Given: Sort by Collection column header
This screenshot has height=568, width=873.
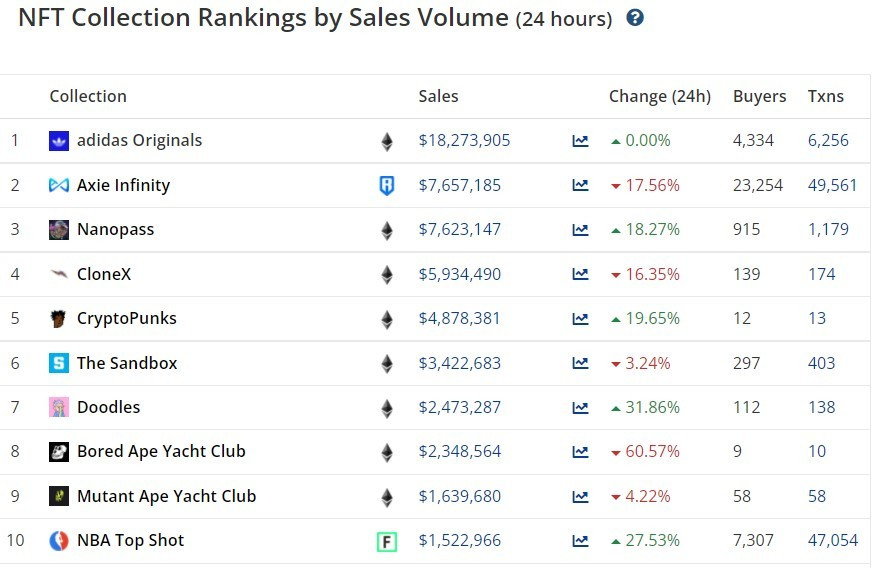Looking at the screenshot, I should (88, 96).
